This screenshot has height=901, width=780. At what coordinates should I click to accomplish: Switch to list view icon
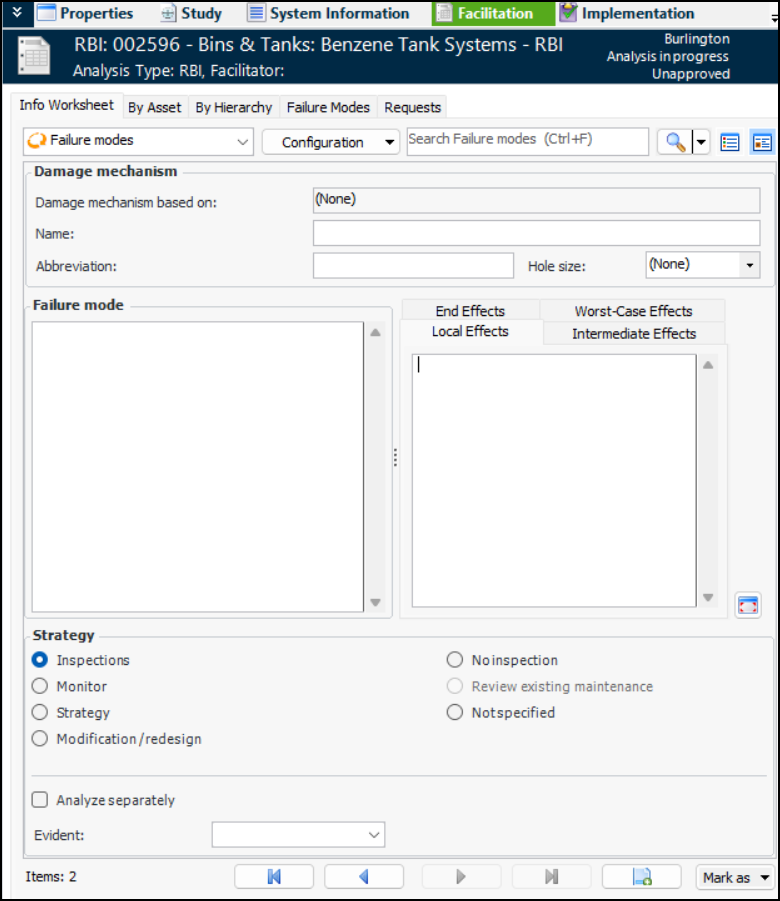[x=730, y=142]
